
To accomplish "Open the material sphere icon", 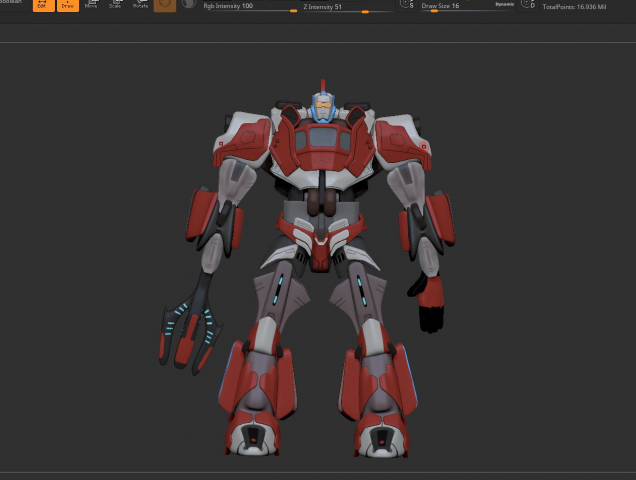I will (x=189, y=4).
